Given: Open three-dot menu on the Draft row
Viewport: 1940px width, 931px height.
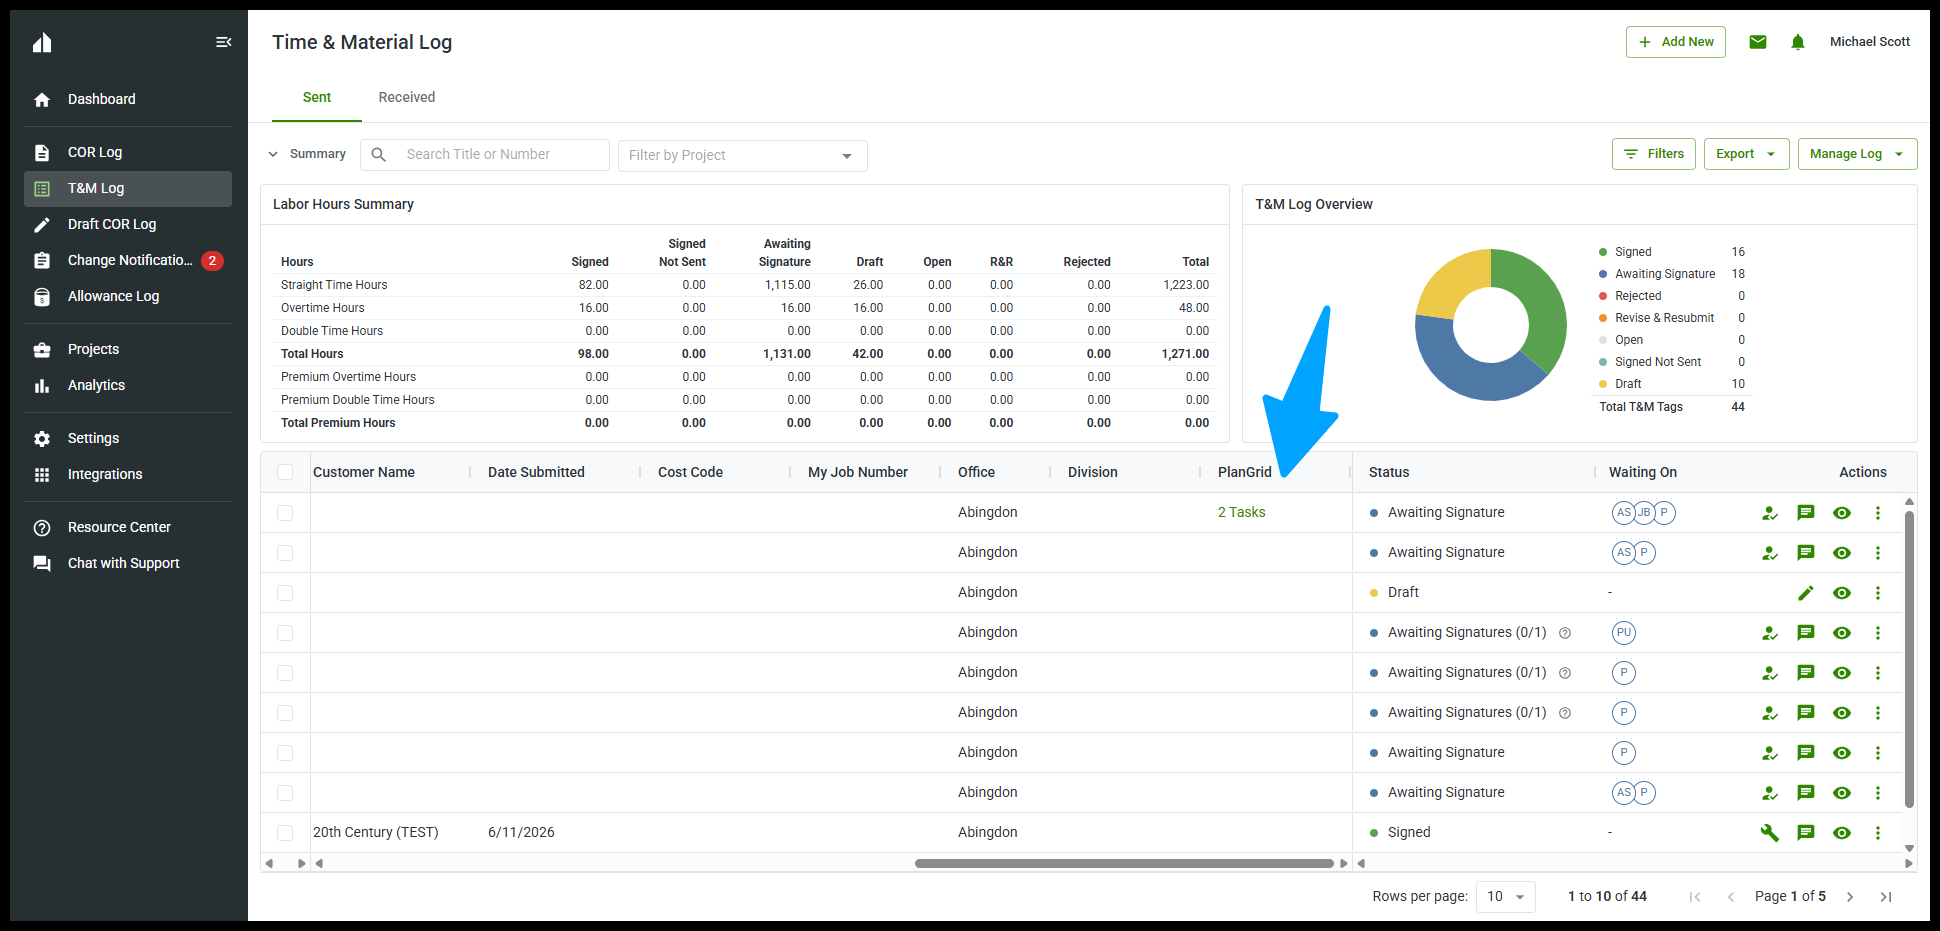Looking at the screenshot, I should point(1877,593).
